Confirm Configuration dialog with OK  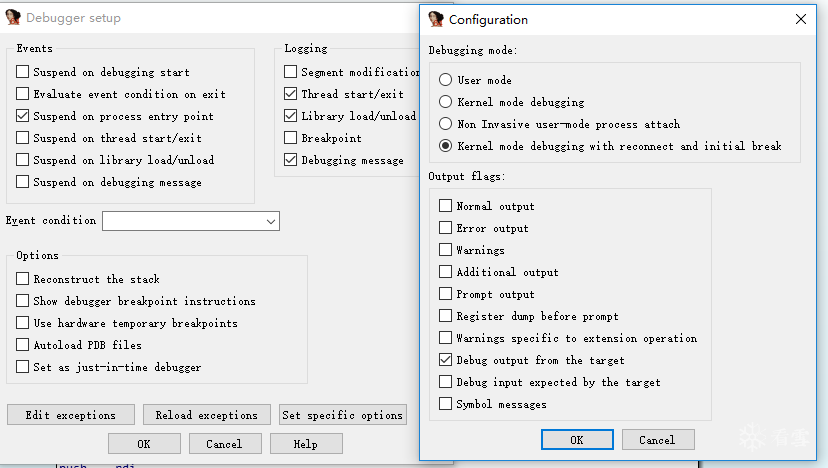pos(576,439)
